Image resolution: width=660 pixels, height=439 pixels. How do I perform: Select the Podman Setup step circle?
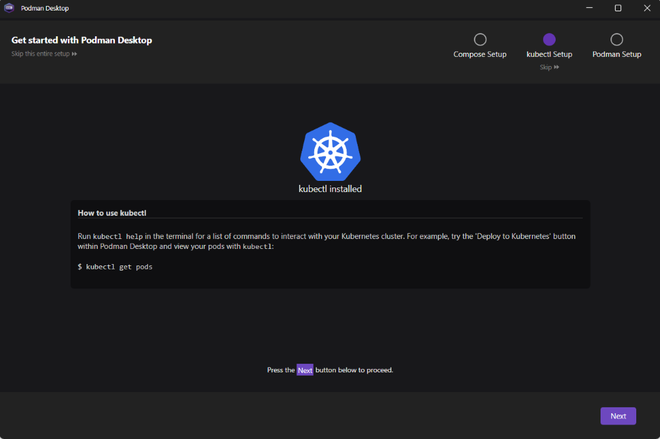pyautogui.click(x=617, y=40)
